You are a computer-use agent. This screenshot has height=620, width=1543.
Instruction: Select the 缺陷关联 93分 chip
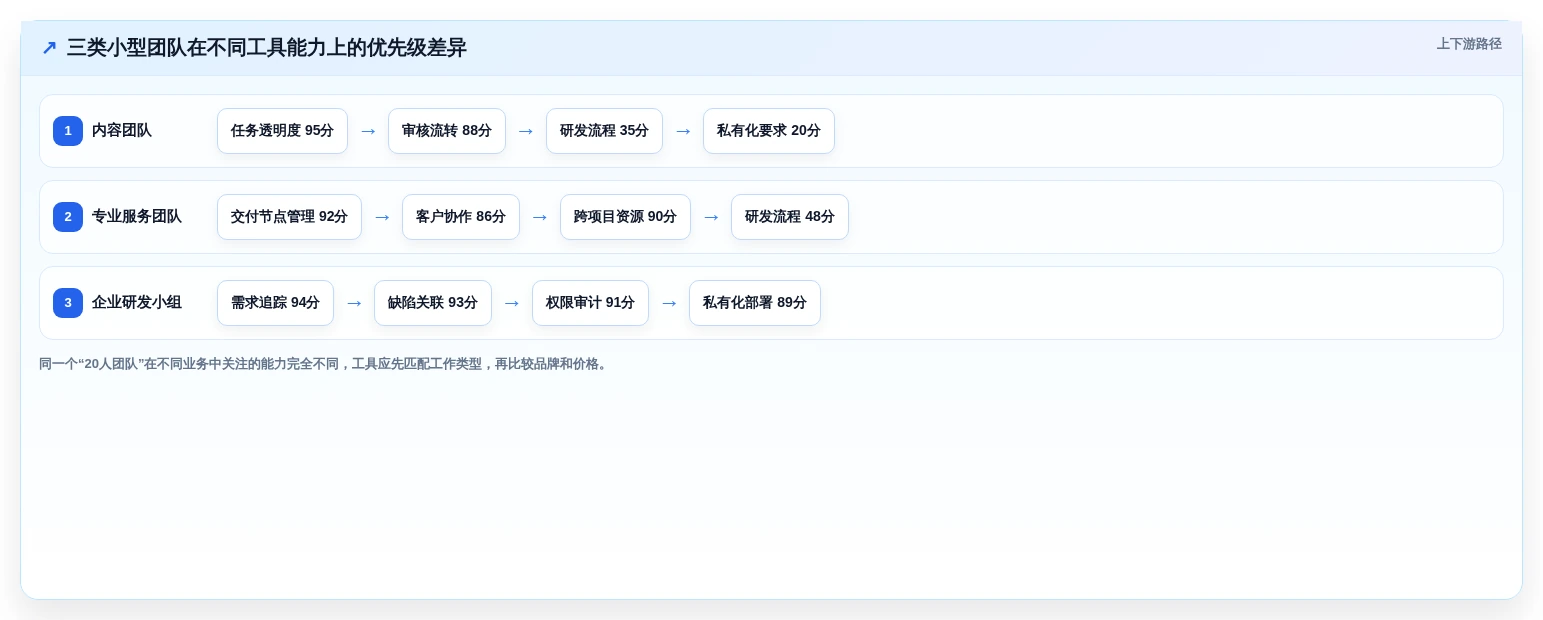click(433, 303)
